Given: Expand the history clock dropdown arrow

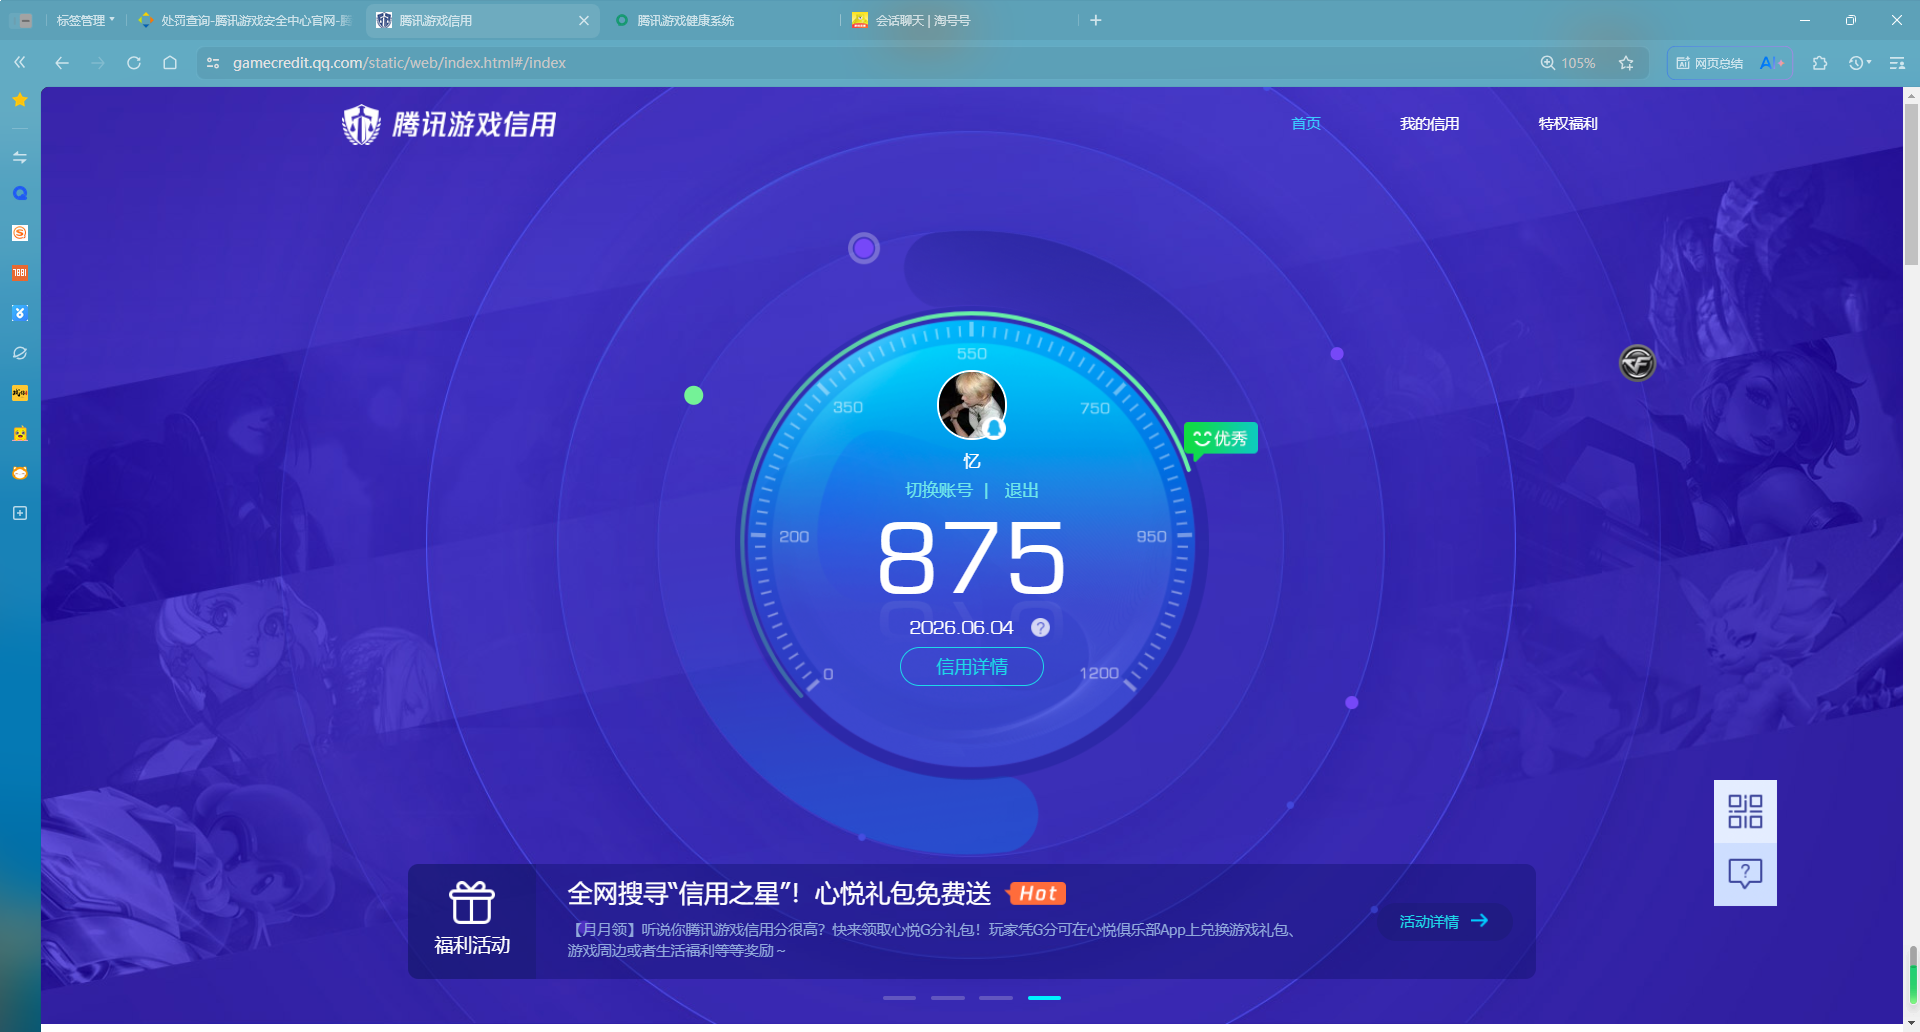Looking at the screenshot, I should [1869, 62].
